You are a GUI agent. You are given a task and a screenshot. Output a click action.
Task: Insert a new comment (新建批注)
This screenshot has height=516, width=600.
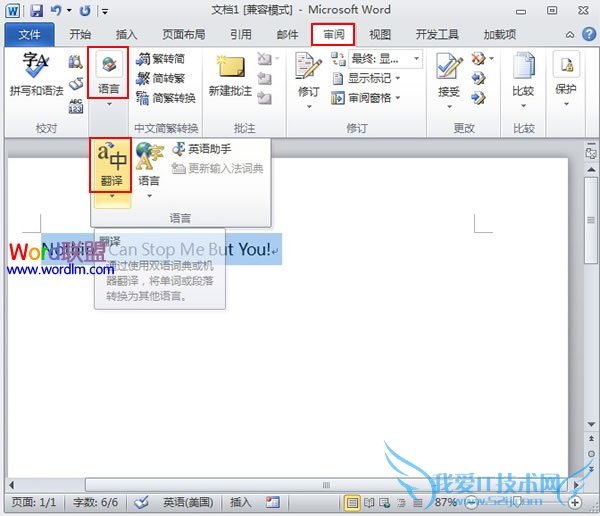click(230, 76)
